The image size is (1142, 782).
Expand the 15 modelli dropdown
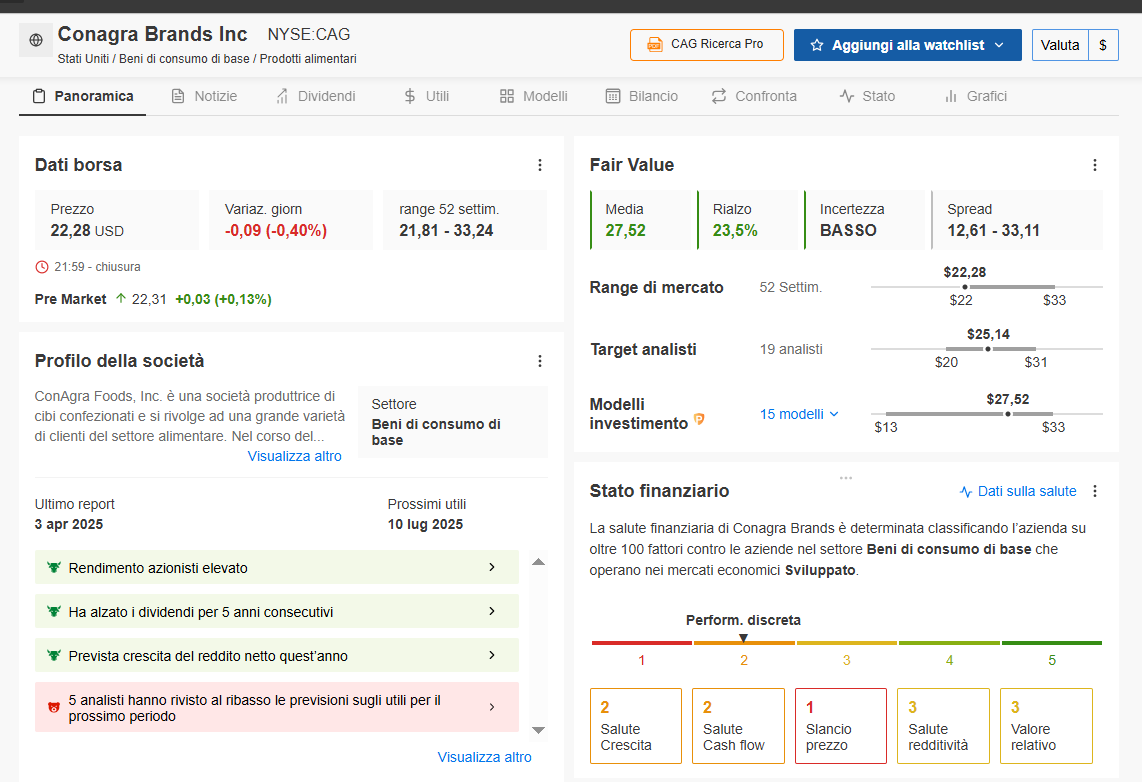800,414
